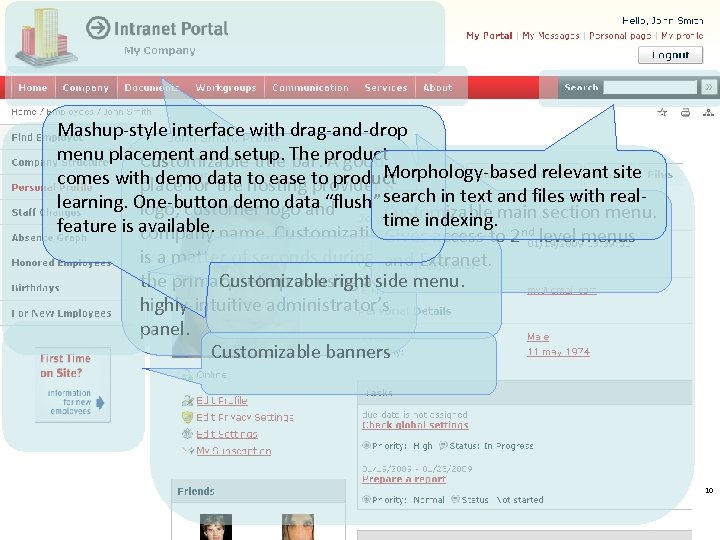The image size is (720, 540).
Task: Click the Intranet Portal arrow logo icon
Action: coord(98,28)
